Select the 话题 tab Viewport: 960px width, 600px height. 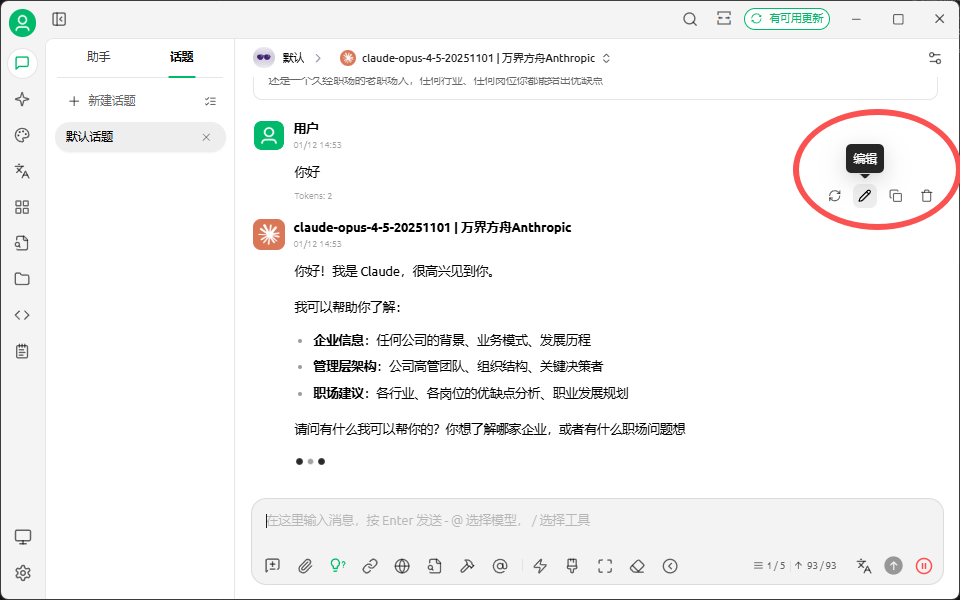click(182, 57)
